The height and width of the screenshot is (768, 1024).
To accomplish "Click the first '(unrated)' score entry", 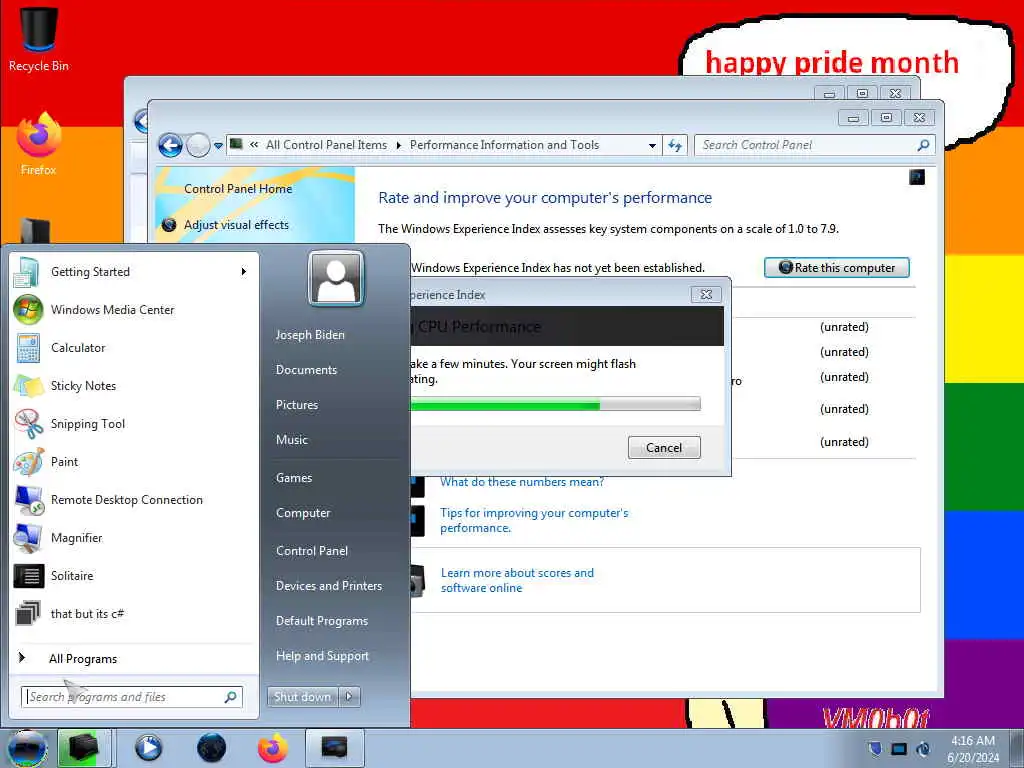I will coord(844,327).
